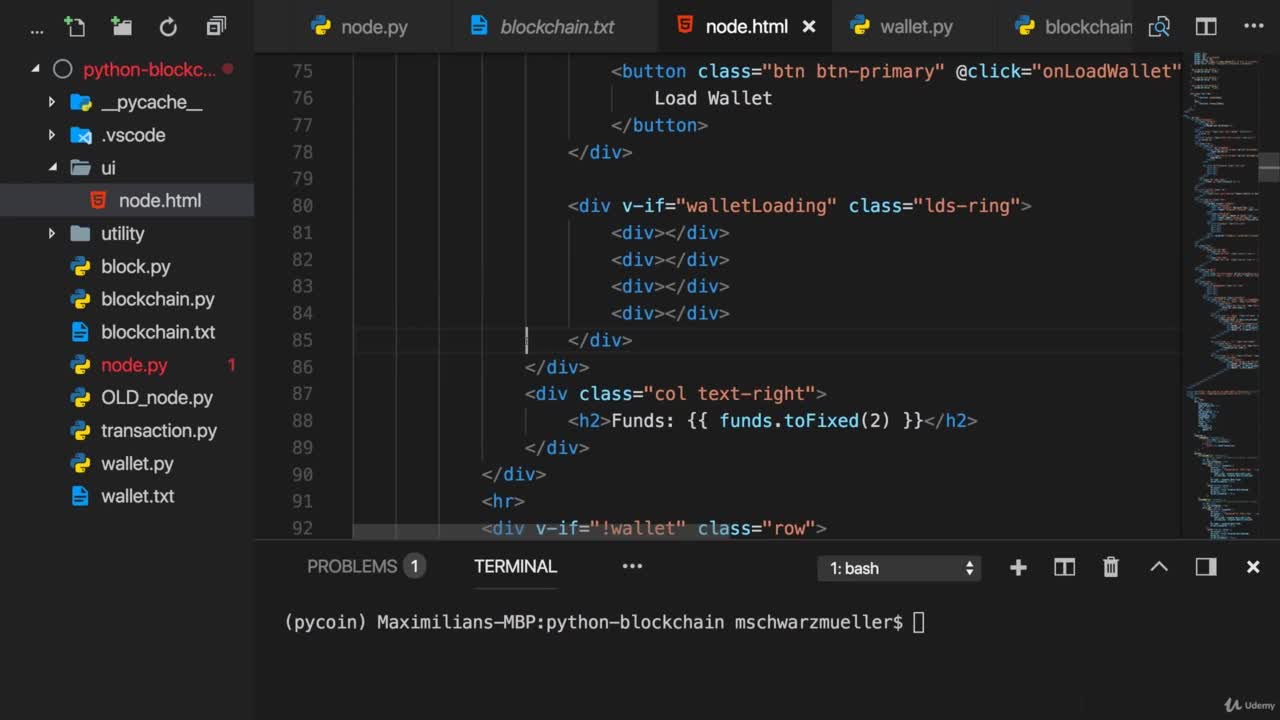This screenshot has height=720, width=1280.
Task: Click the editor vertical scrollbar thumb
Action: [x=1269, y=168]
